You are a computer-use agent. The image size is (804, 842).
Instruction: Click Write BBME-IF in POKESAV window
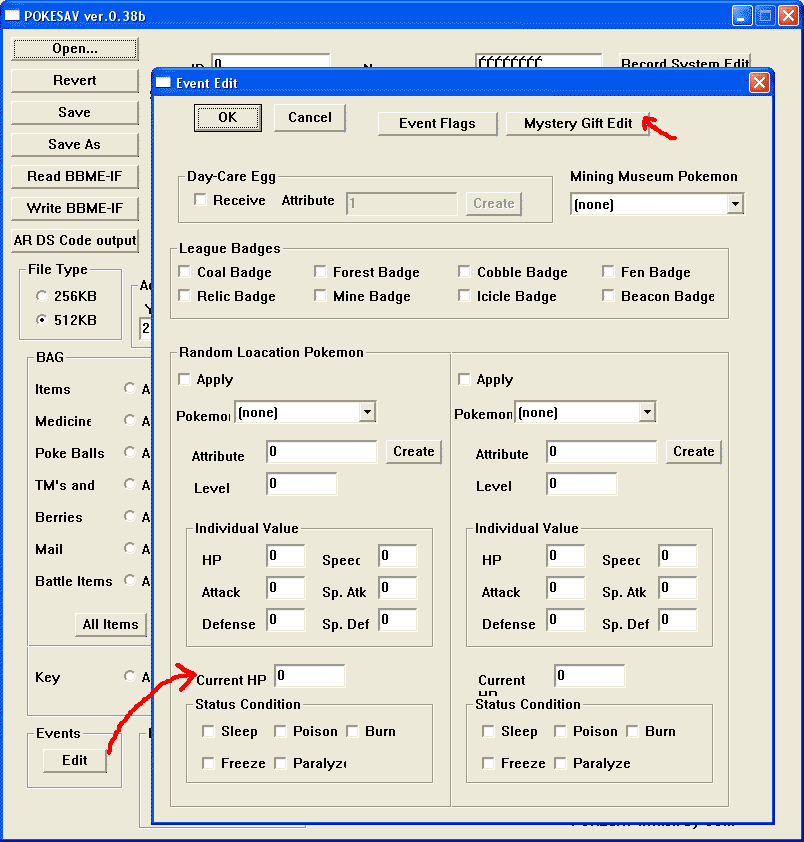click(x=75, y=208)
